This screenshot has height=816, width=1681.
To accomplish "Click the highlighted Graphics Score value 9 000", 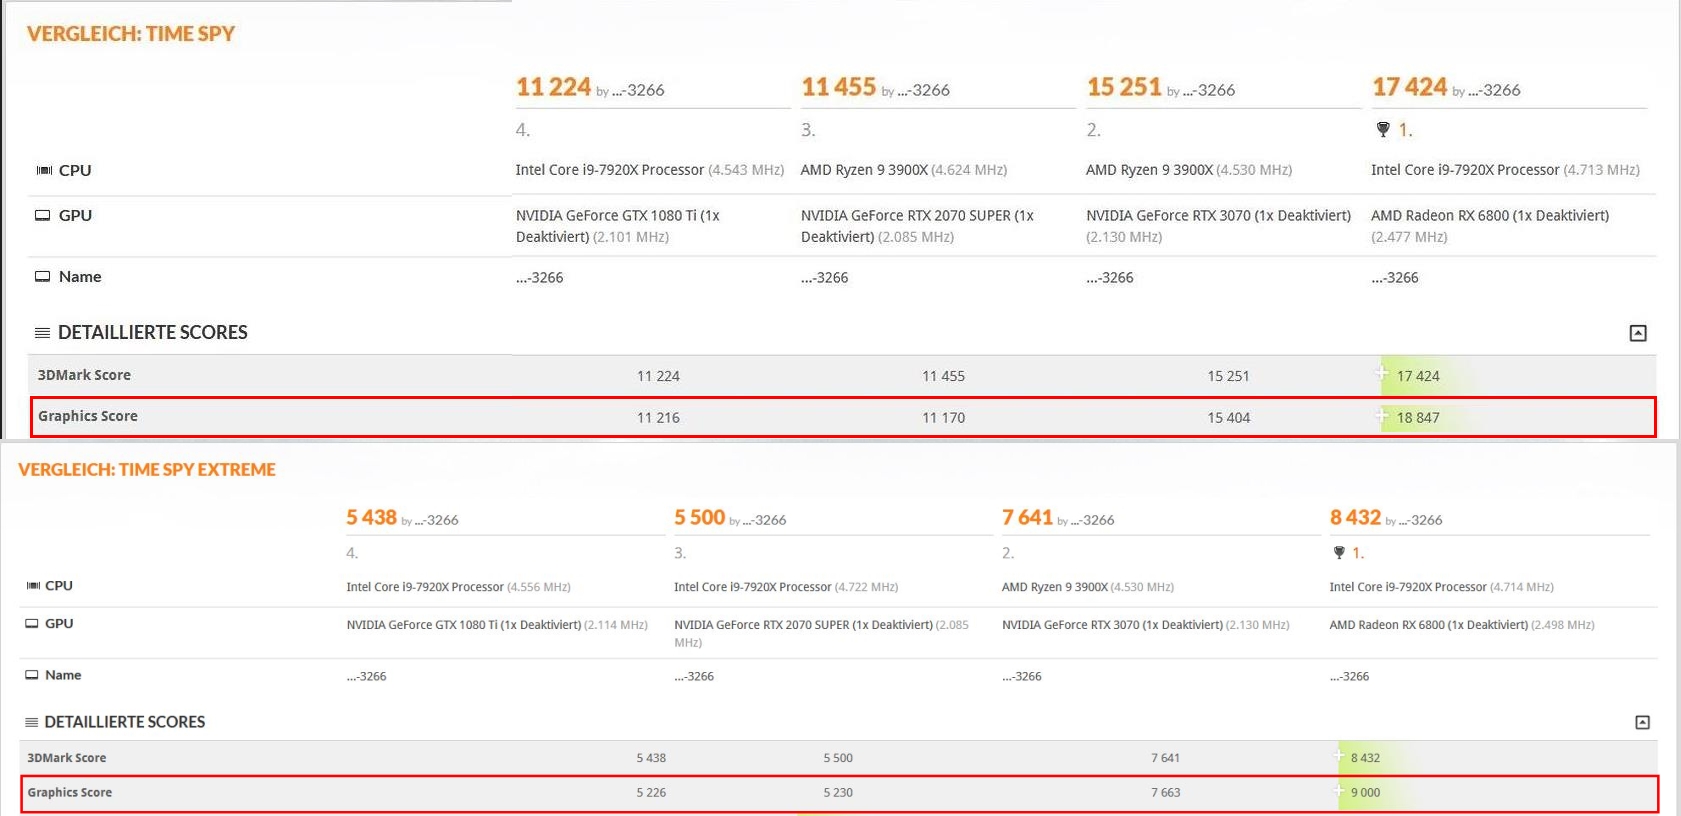I will tap(1365, 793).
